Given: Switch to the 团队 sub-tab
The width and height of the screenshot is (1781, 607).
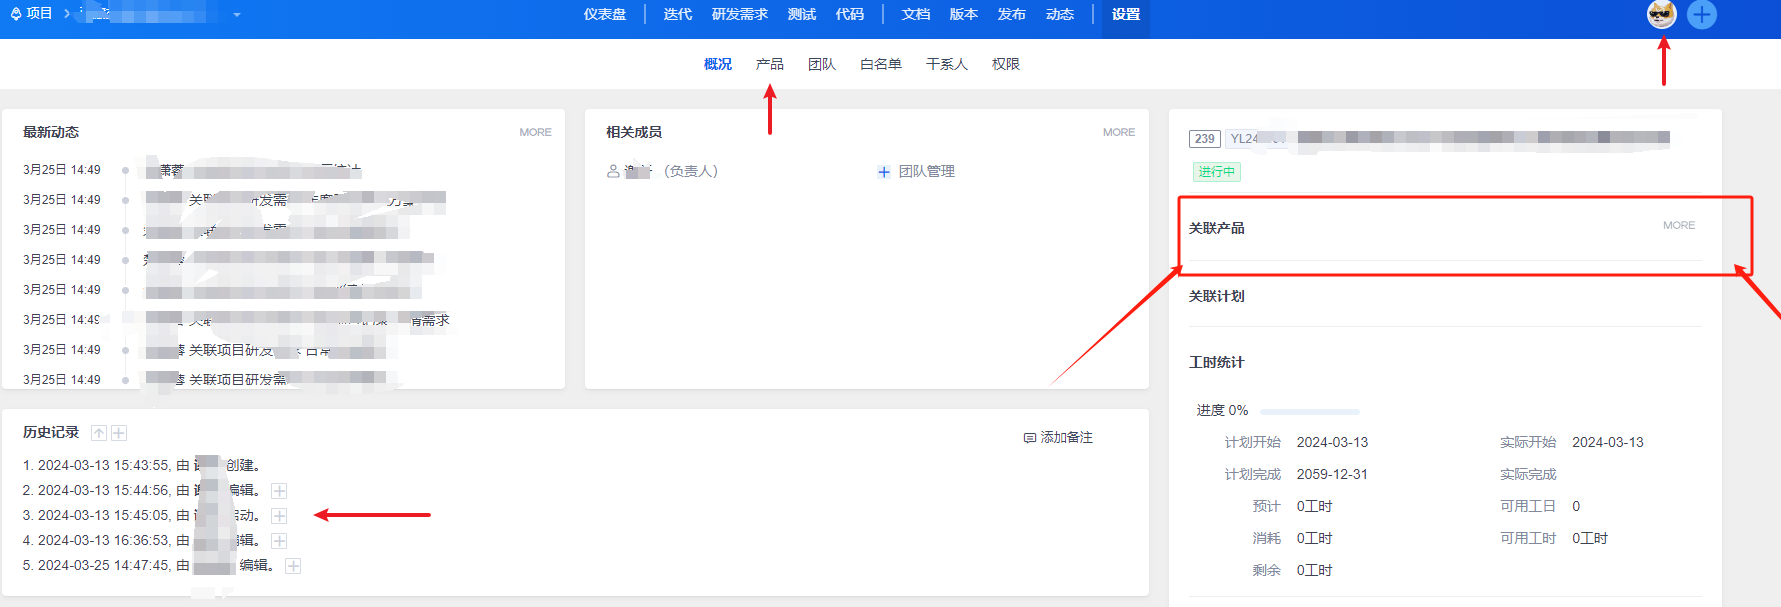Looking at the screenshot, I should pos(822,64).
